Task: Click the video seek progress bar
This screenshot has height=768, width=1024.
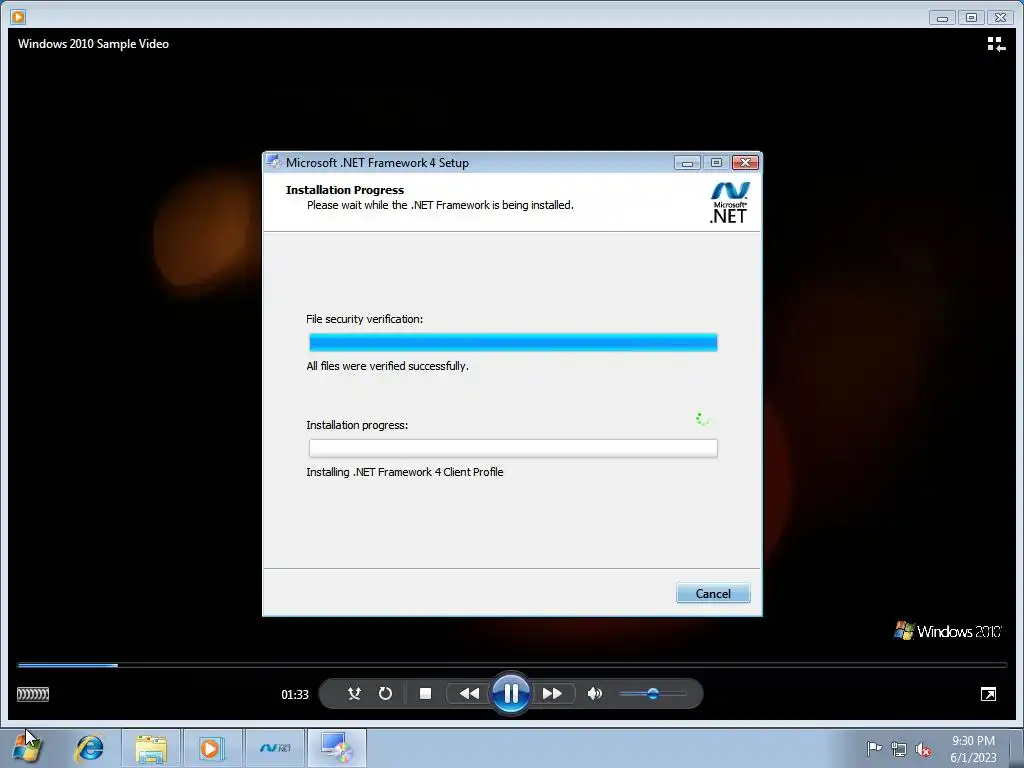Action: coord(512,665)
